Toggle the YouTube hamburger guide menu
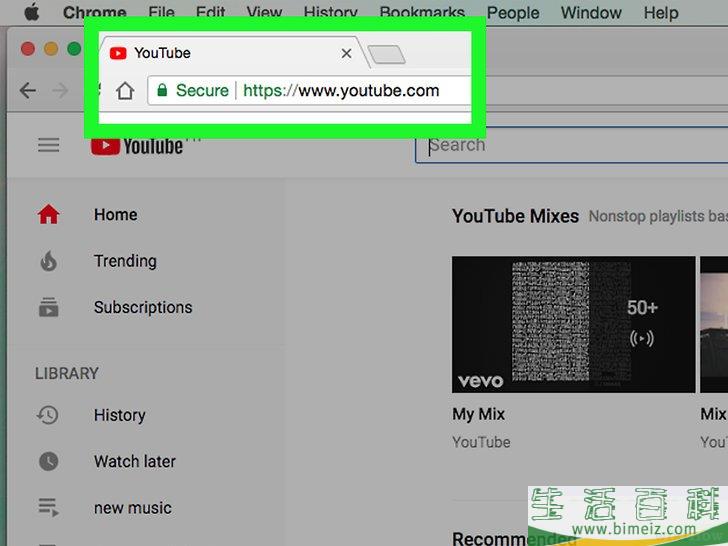Image resolution: width=728 pixels, height=546 pixels. tap(49, 145)
